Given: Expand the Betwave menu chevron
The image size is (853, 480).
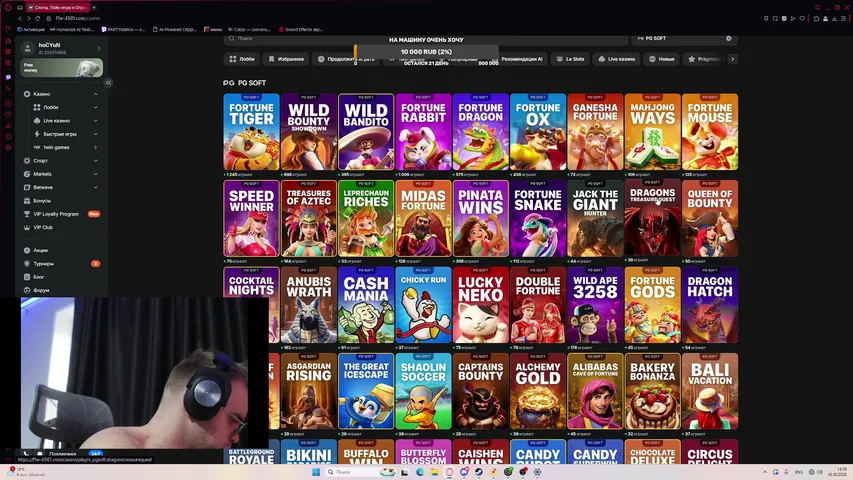Looking at the screenshot, I should (x=96, y=187).
